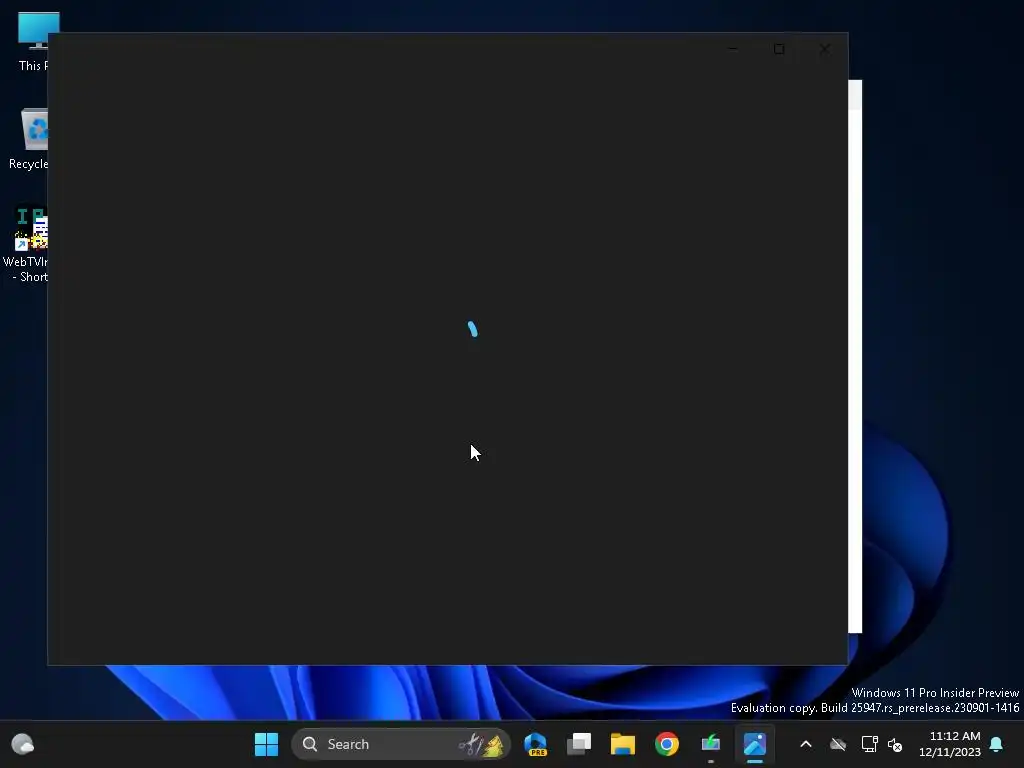1024x768 pixels.
Task: Click the taskbar app beside Chrome
Action: point(711,744)
